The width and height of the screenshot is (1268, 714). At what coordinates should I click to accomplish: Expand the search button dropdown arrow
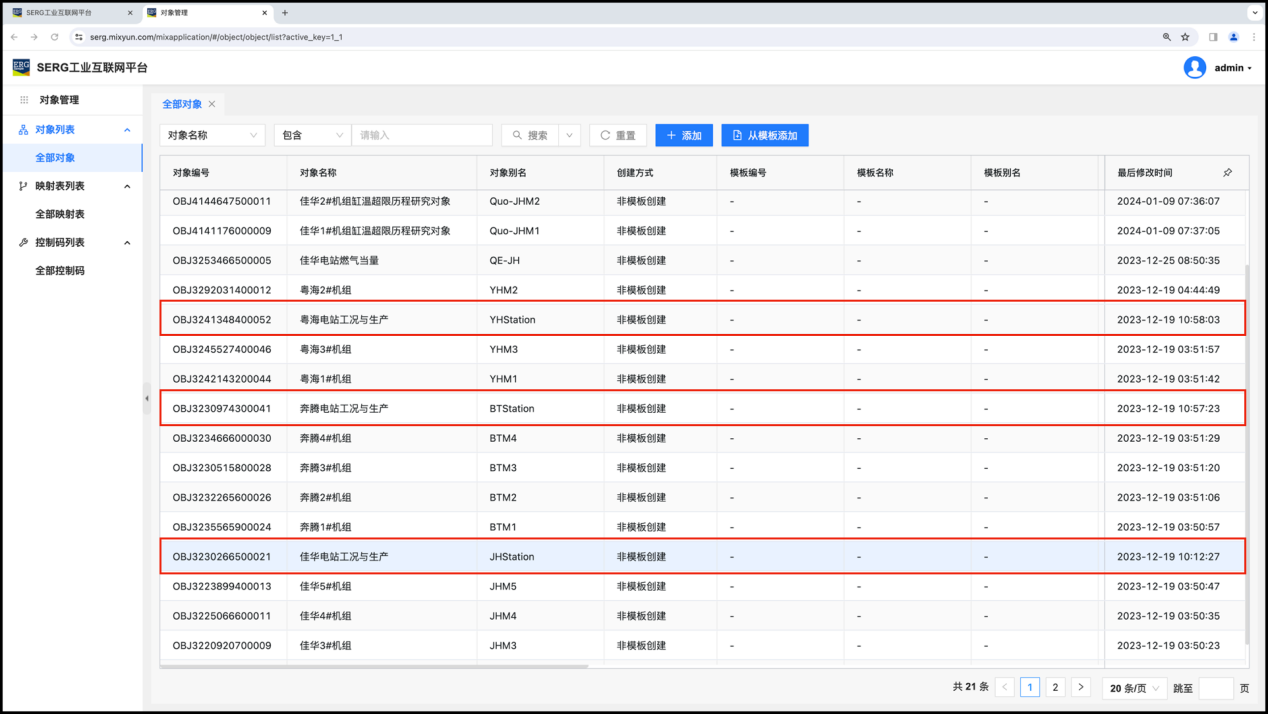(x=569, y=135)
